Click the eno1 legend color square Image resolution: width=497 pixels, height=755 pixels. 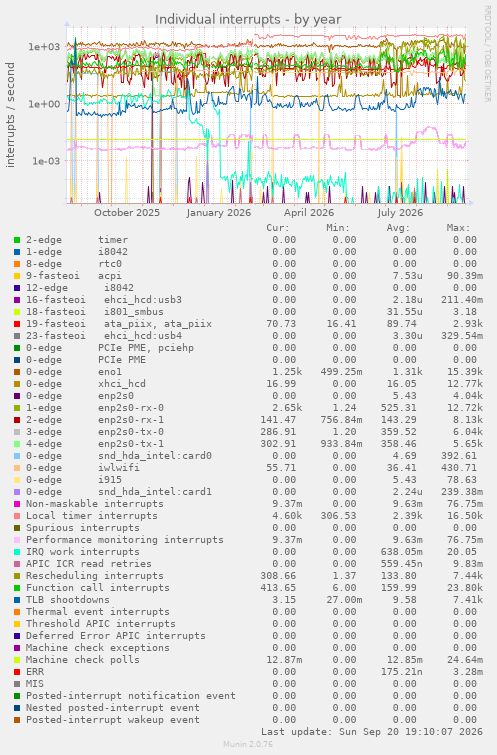17,372
